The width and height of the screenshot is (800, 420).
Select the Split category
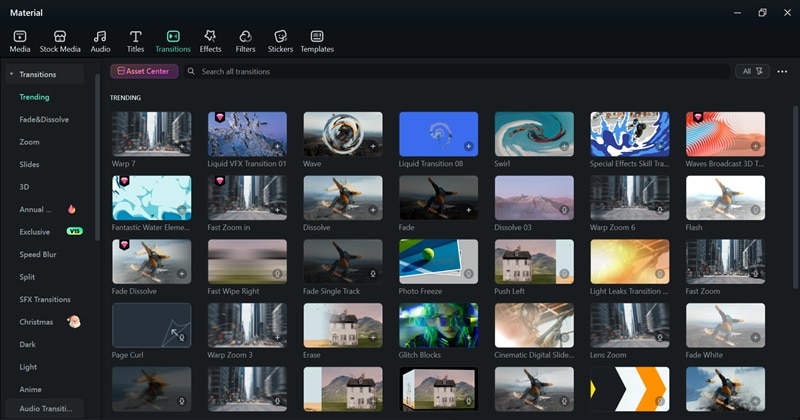[x=27, y=277]
